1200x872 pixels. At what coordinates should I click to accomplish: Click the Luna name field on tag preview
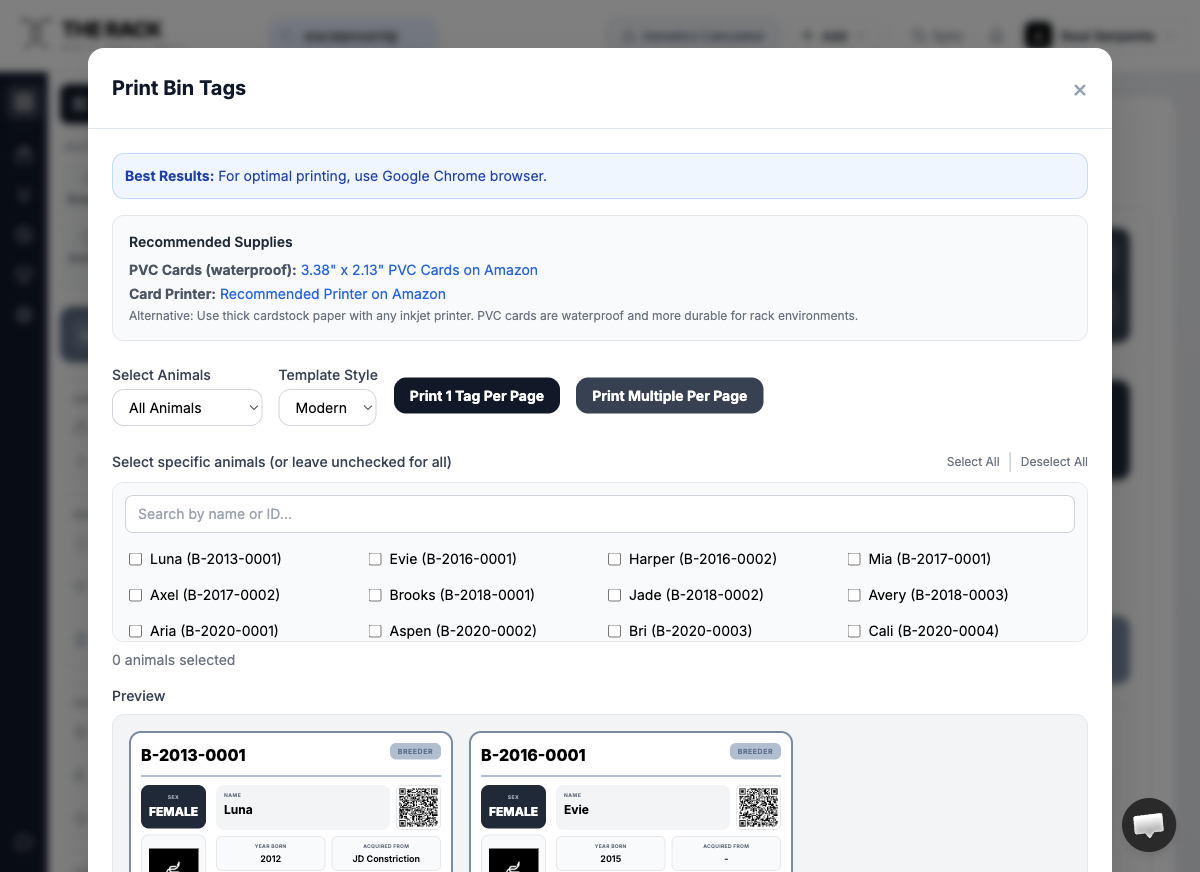(x=303, y=807)
